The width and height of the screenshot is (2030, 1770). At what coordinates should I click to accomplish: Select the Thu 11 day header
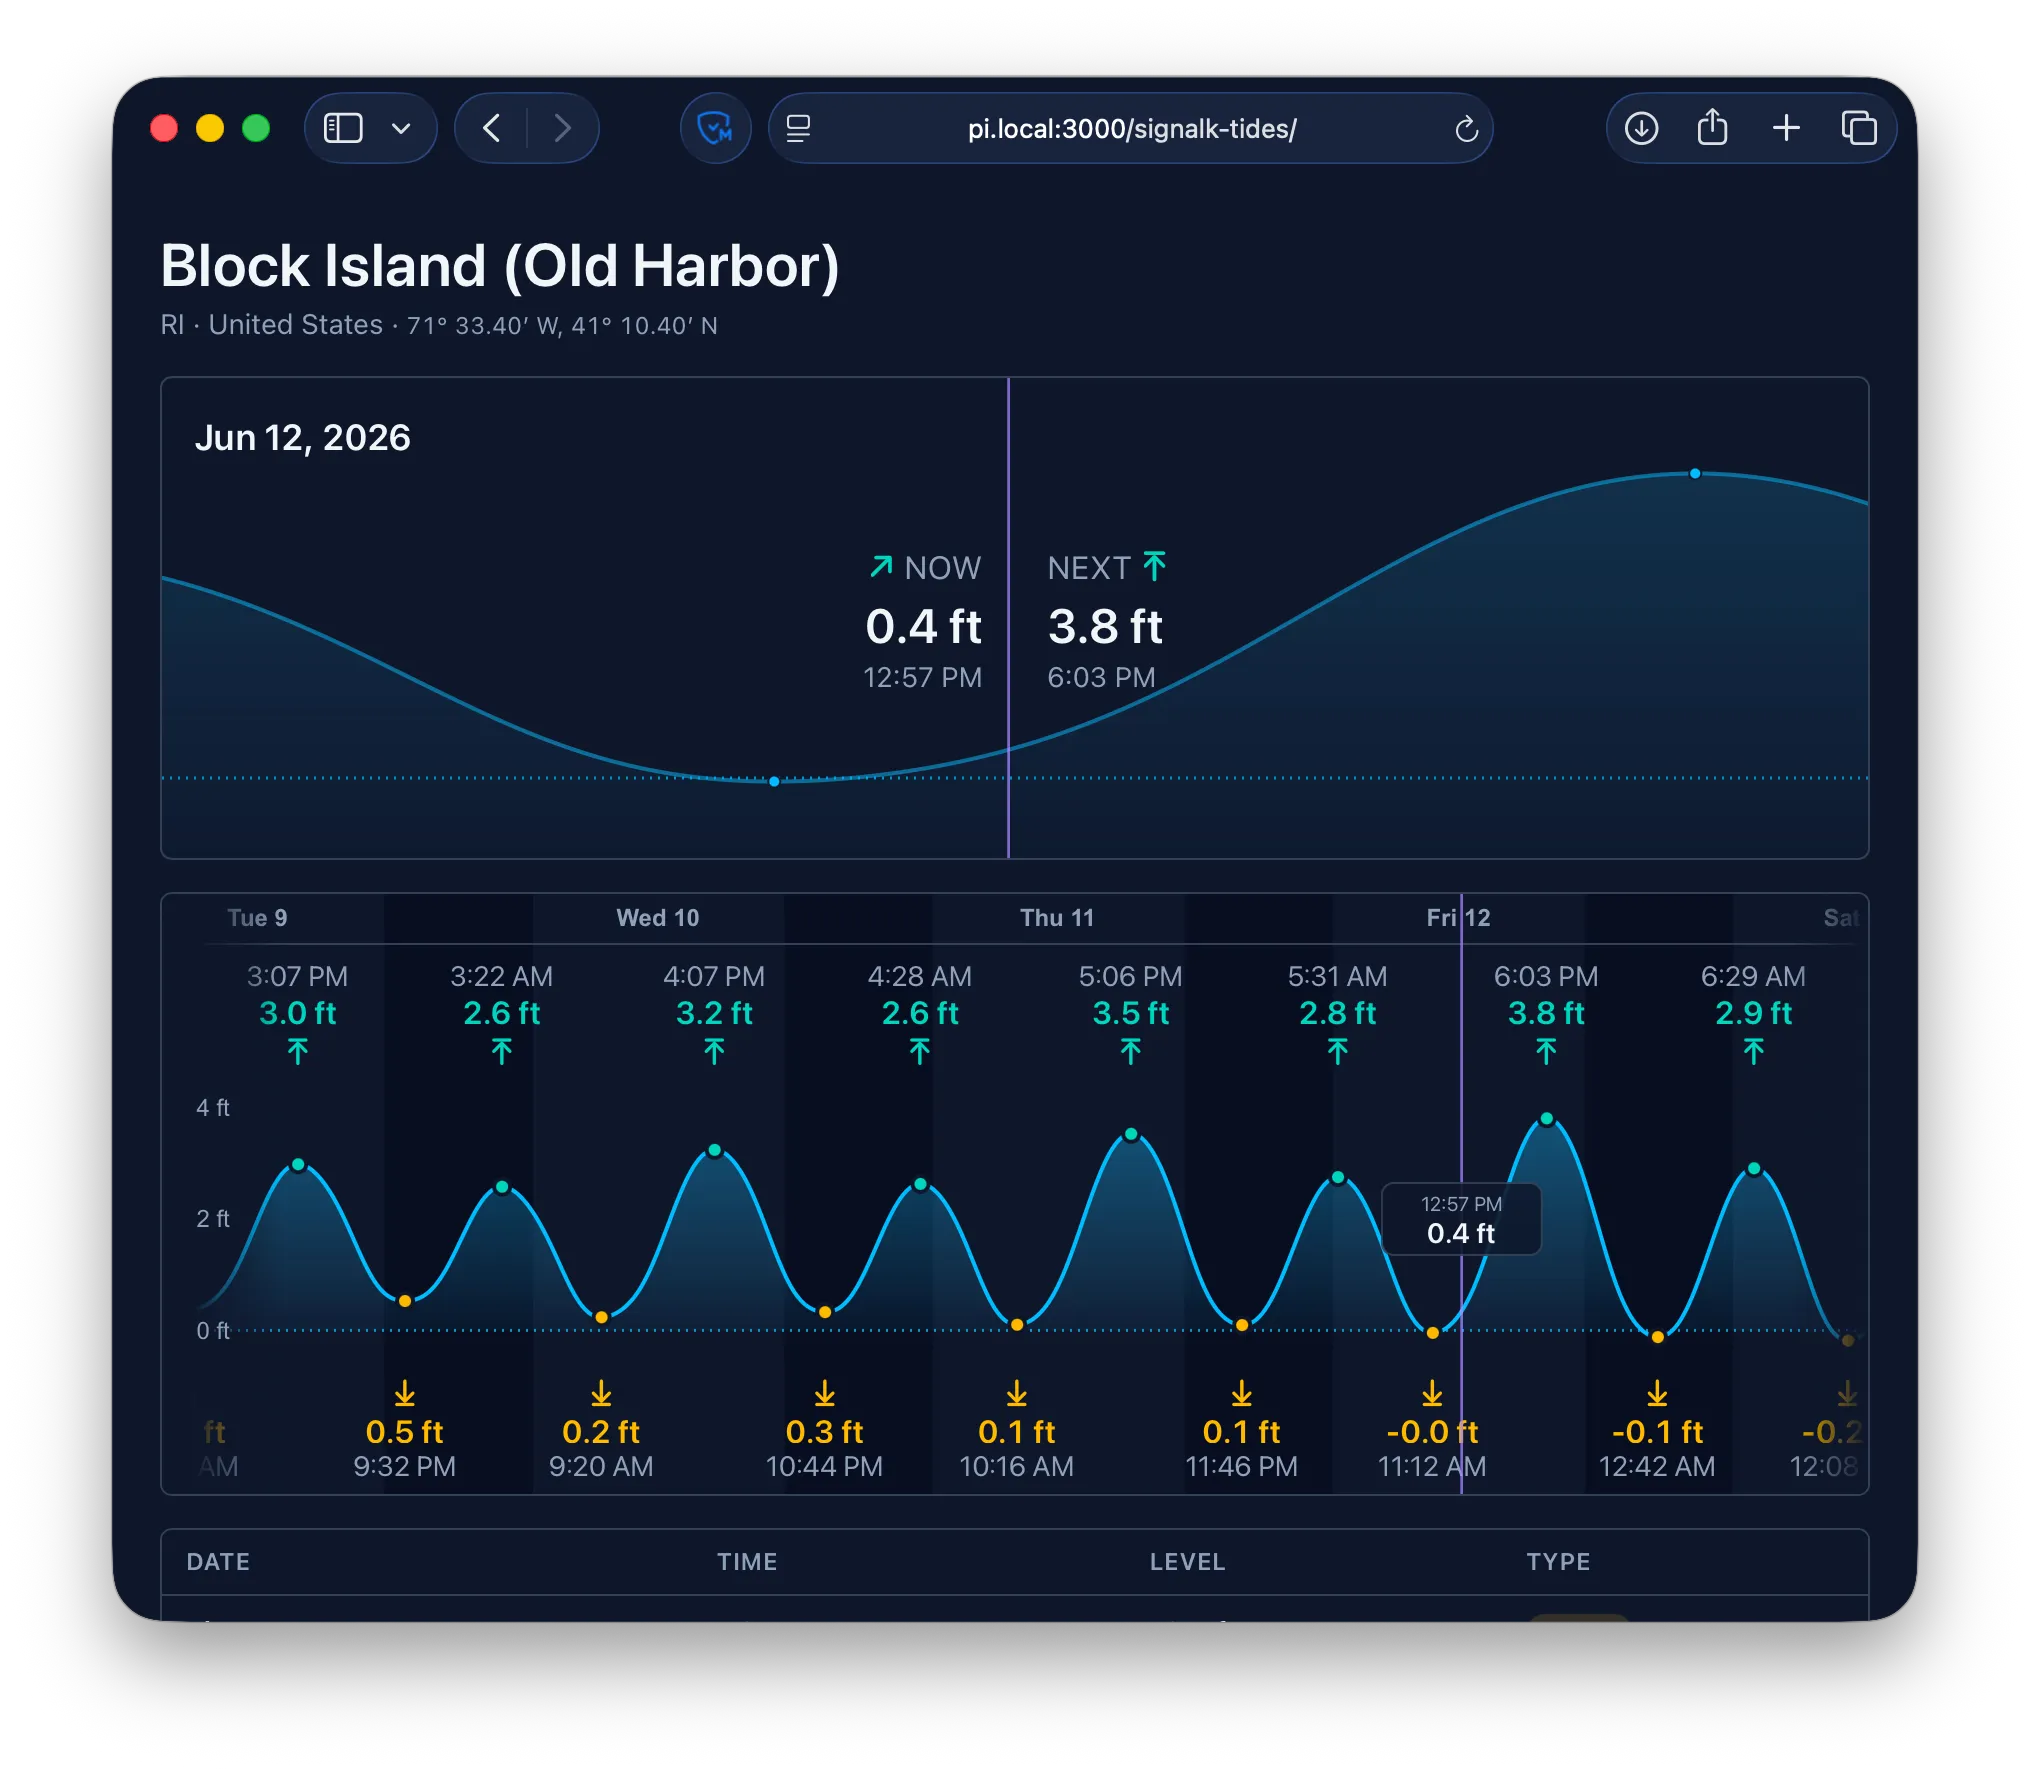1057,918
